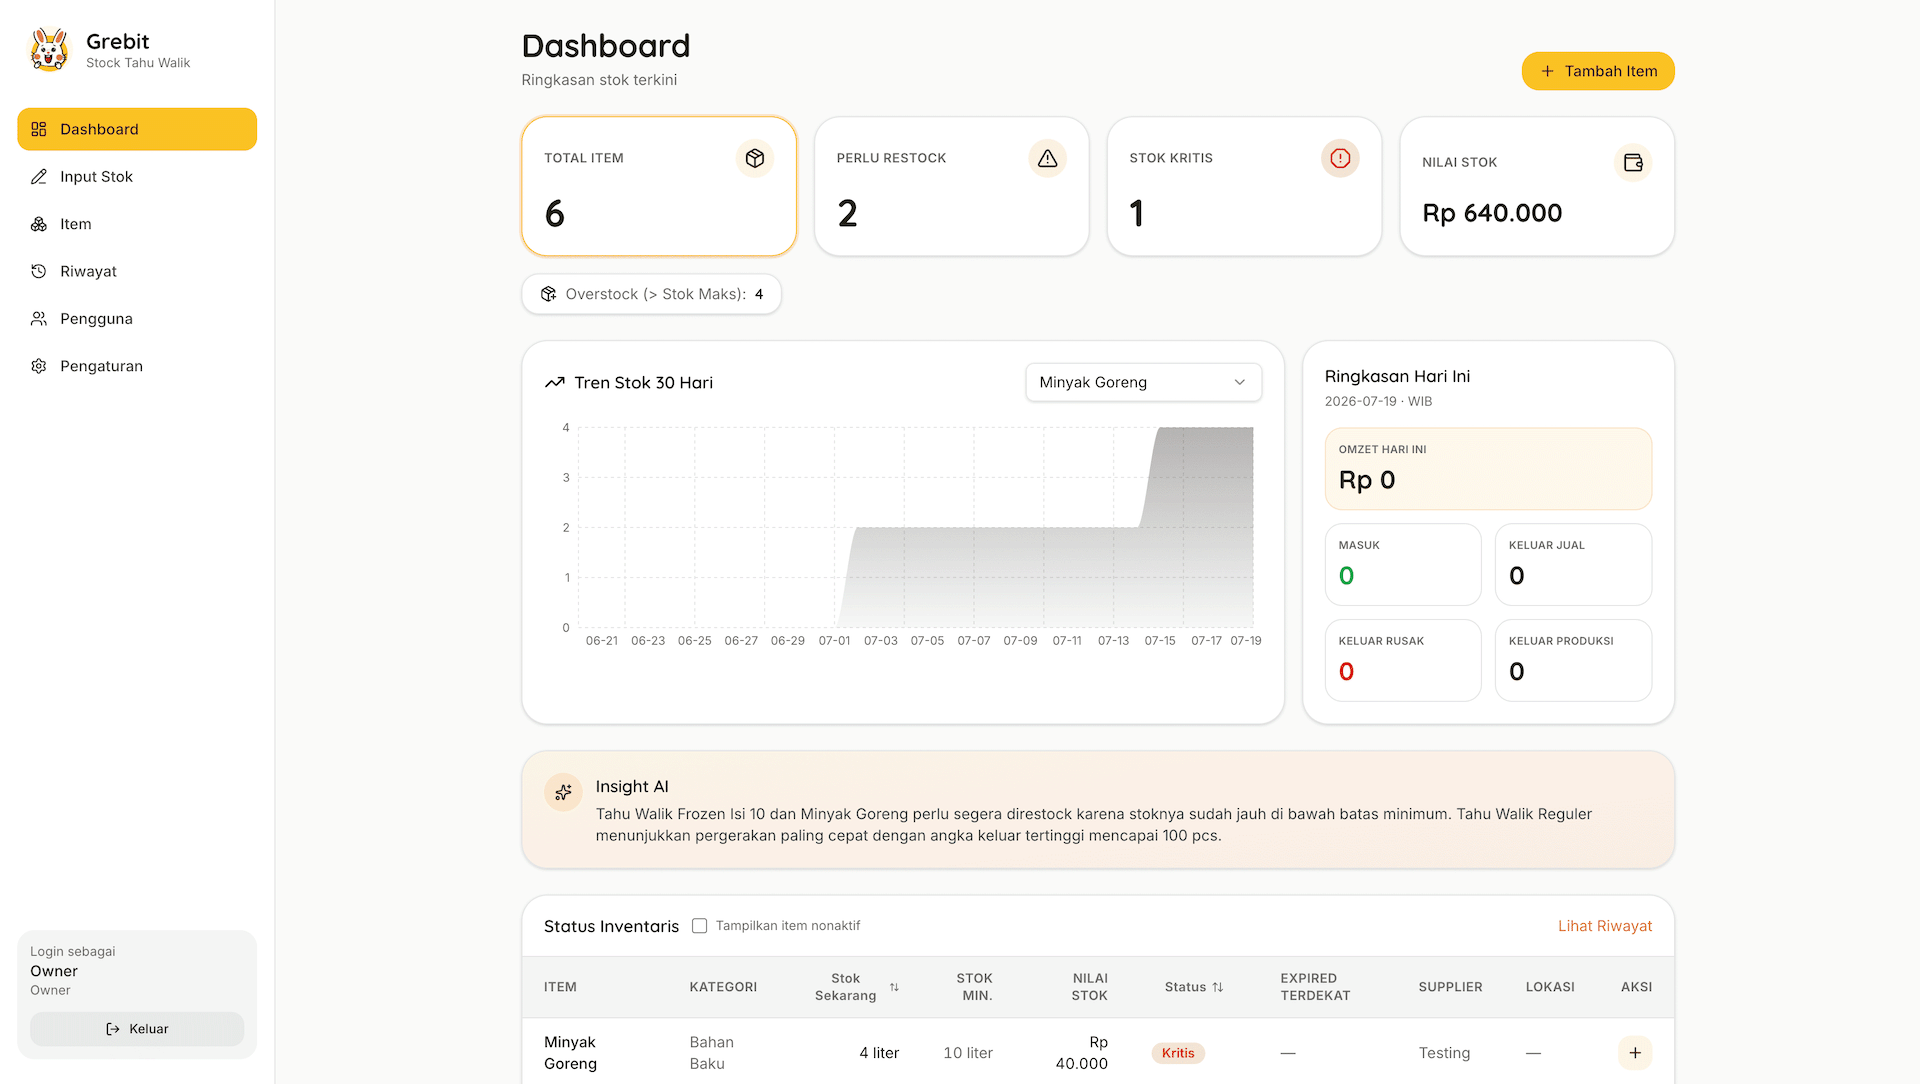Screen dimensions: 1920x1084
Task: Open Input Stok page
Action: click(x=137, y=176)
